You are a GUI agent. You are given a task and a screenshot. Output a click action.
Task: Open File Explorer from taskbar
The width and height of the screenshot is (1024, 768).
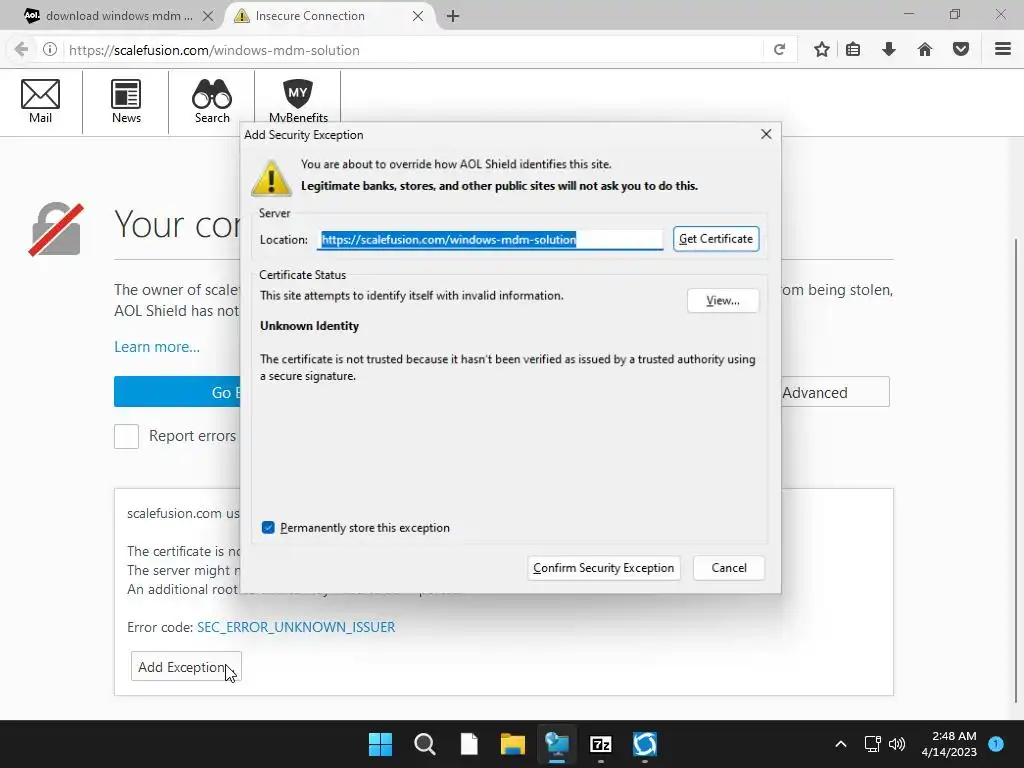coord(513,744)
